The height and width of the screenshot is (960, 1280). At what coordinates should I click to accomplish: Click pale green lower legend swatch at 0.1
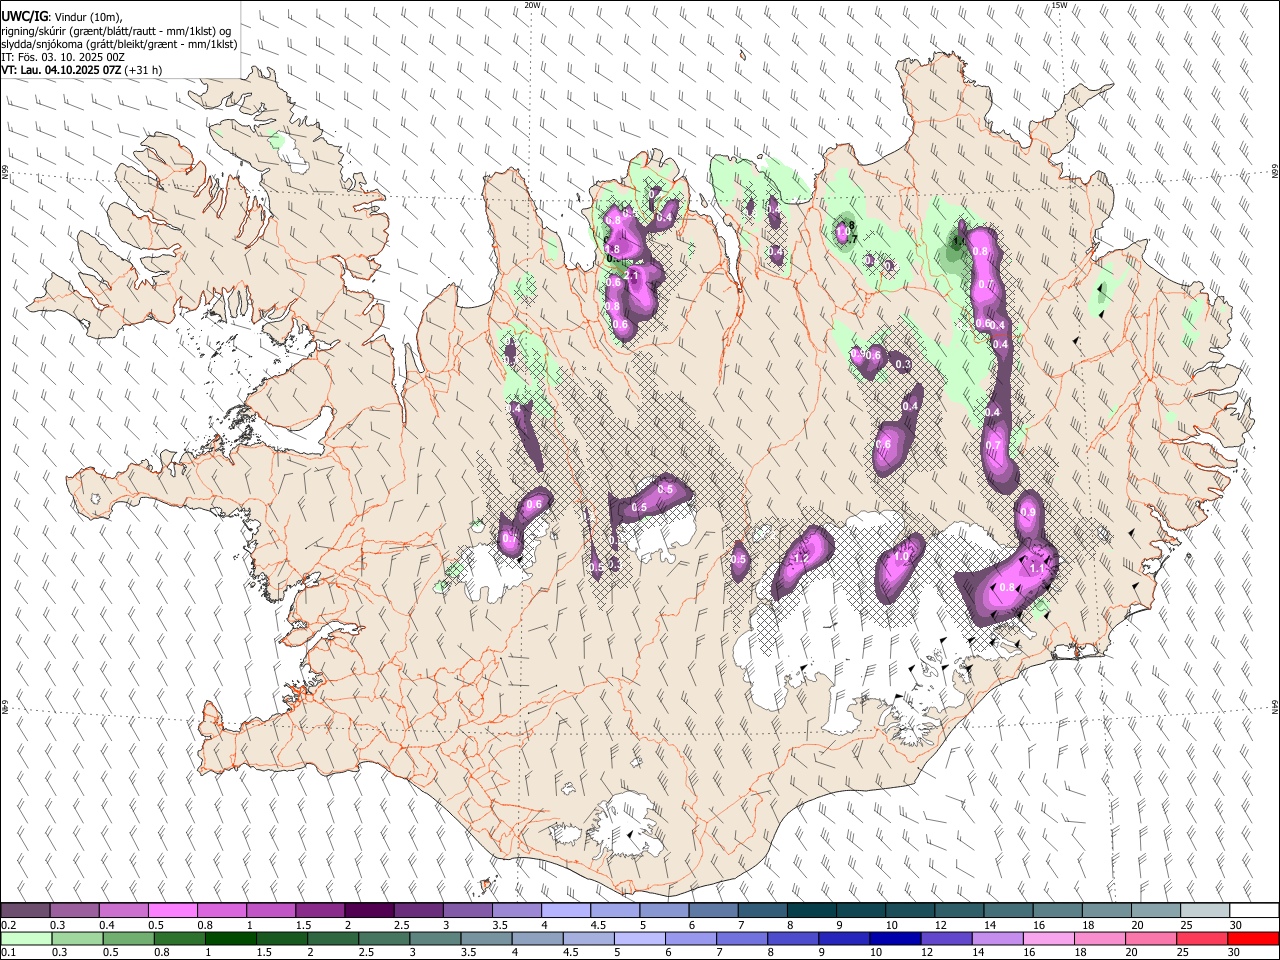point(27,938)
